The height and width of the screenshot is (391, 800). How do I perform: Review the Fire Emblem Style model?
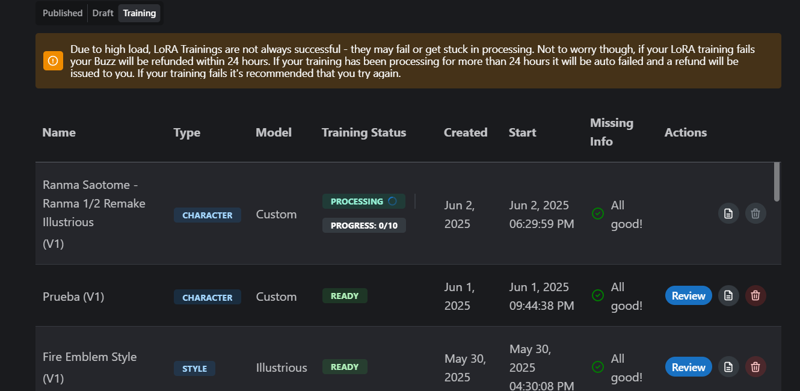point(688,367)
